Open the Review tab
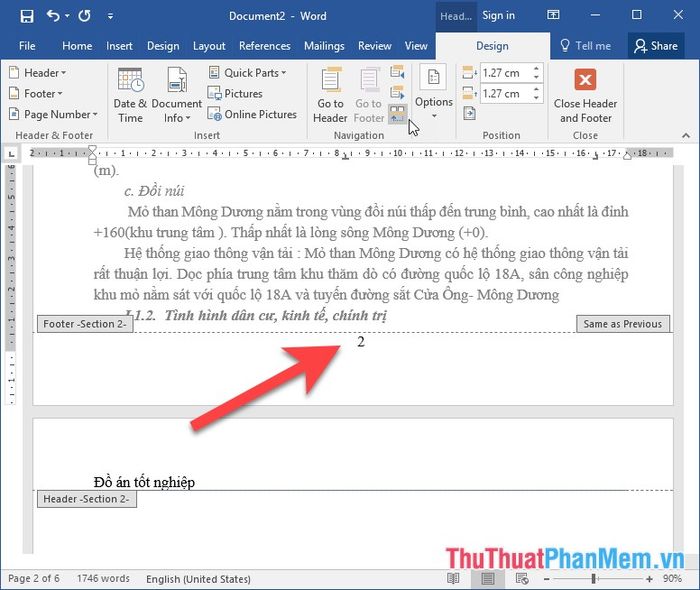Image resolution: width=700 pixels, height=590 pixels. [x=375, y=46]
